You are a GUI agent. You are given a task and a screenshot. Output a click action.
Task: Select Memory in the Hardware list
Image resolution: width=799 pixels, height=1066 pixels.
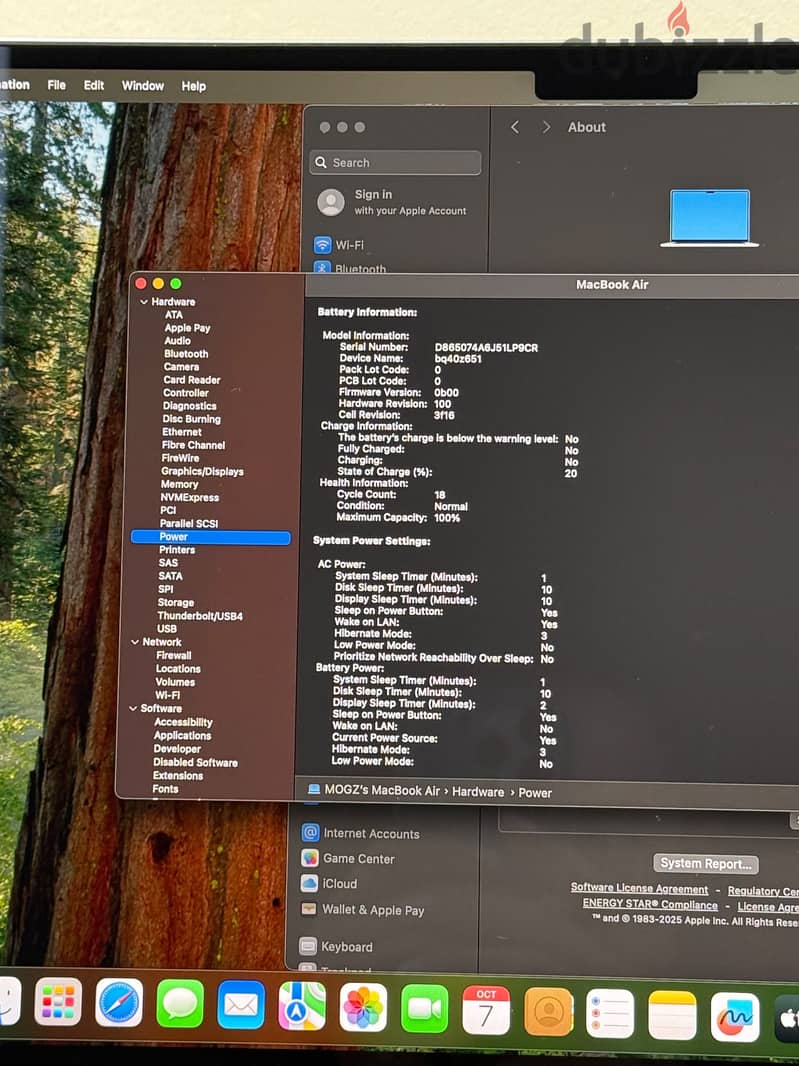pyautogui.click(x=179, y=484)
